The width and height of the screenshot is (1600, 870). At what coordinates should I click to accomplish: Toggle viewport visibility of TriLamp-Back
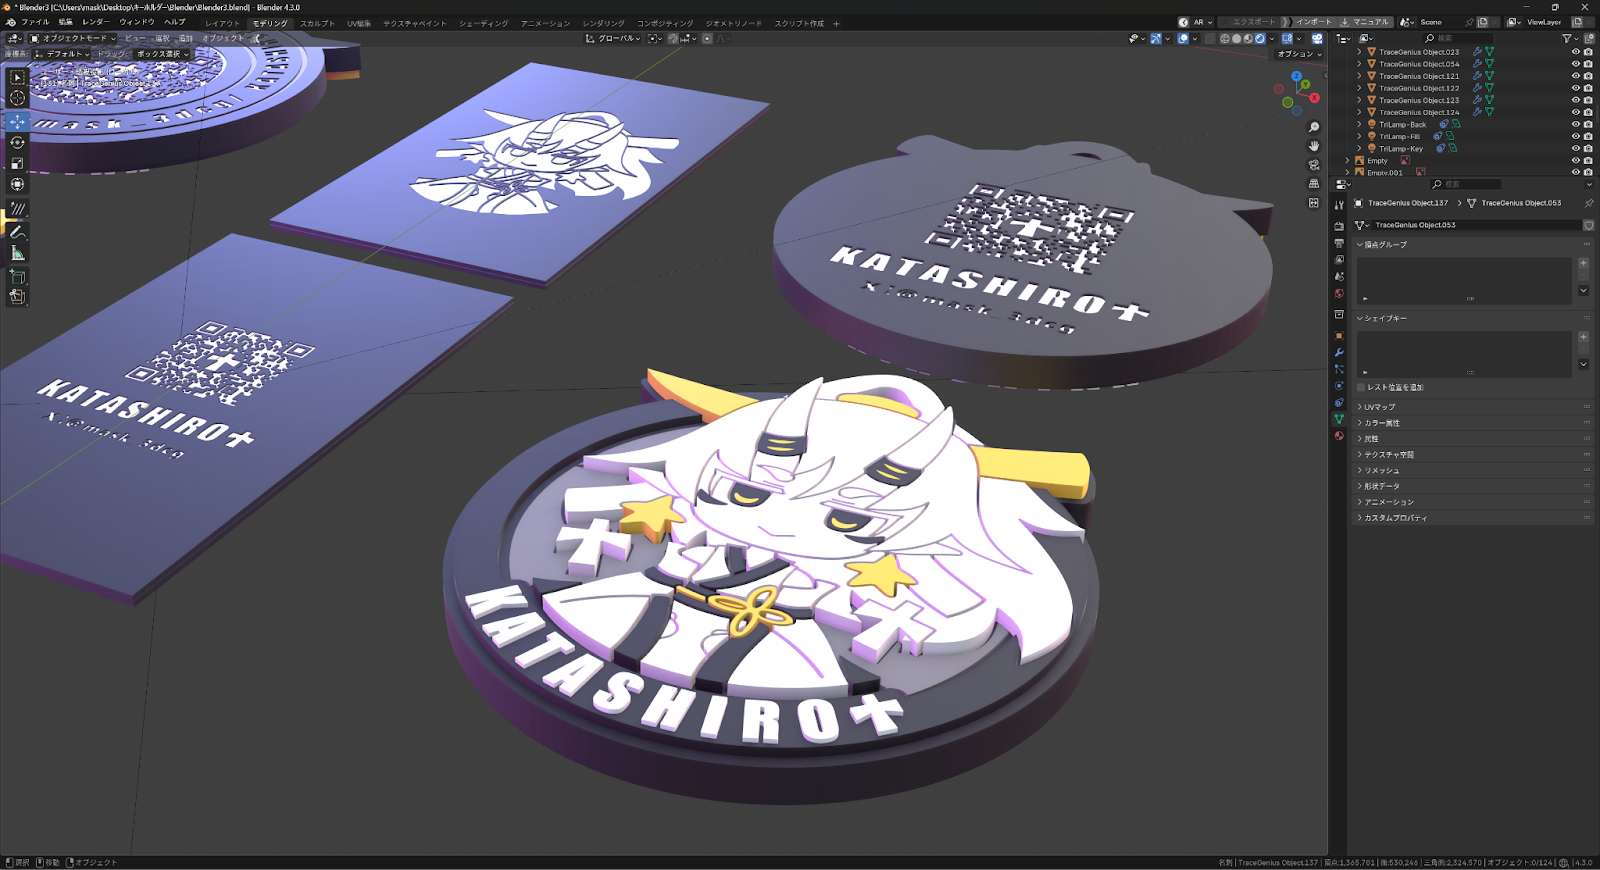pos(1576,125)
